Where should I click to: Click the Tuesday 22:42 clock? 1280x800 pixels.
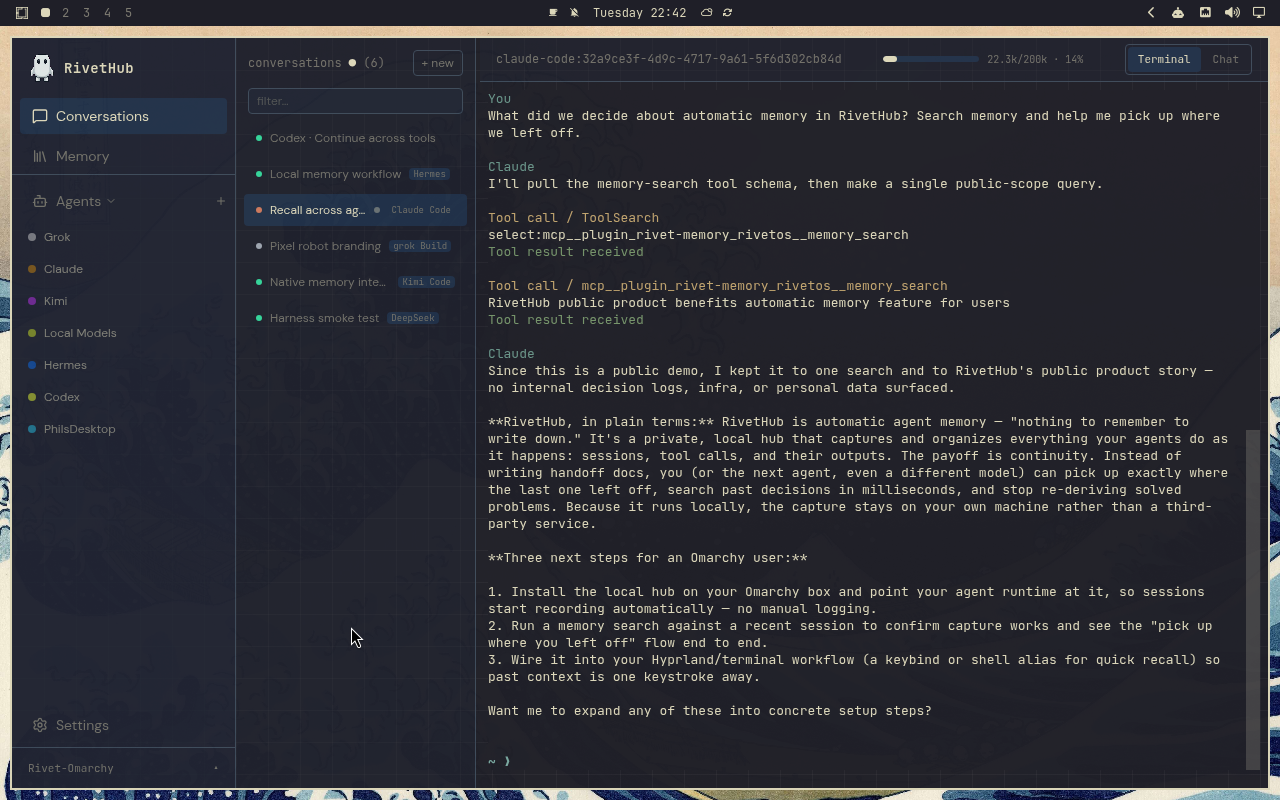pos(639,13)
